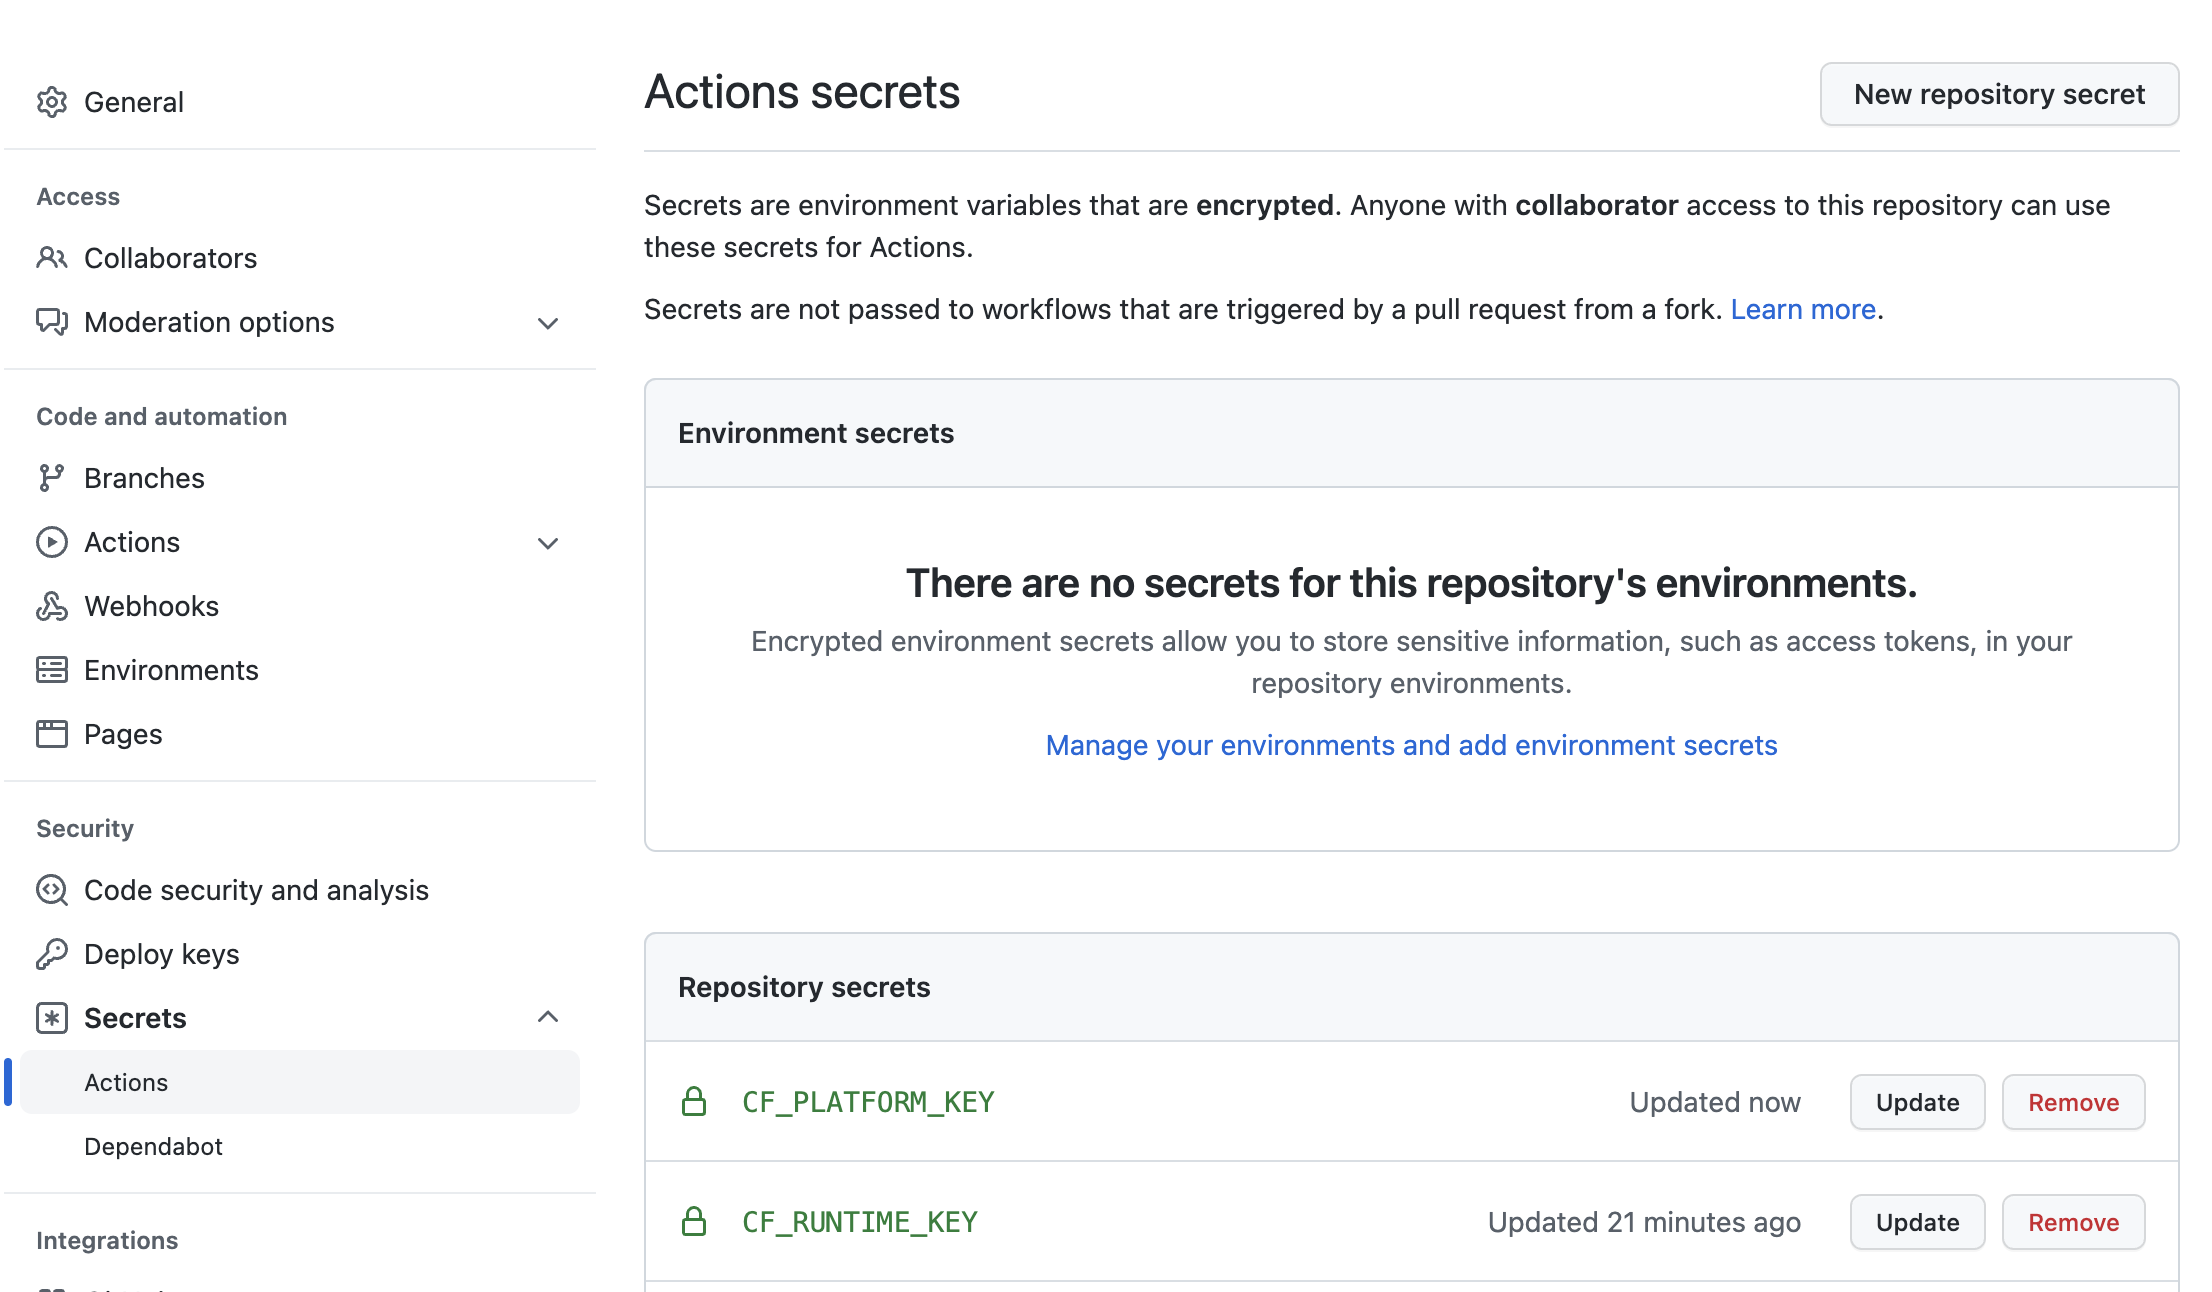
Task: Click the Pages browser icon
Action: pyautogui.click(x=52, y=734)
